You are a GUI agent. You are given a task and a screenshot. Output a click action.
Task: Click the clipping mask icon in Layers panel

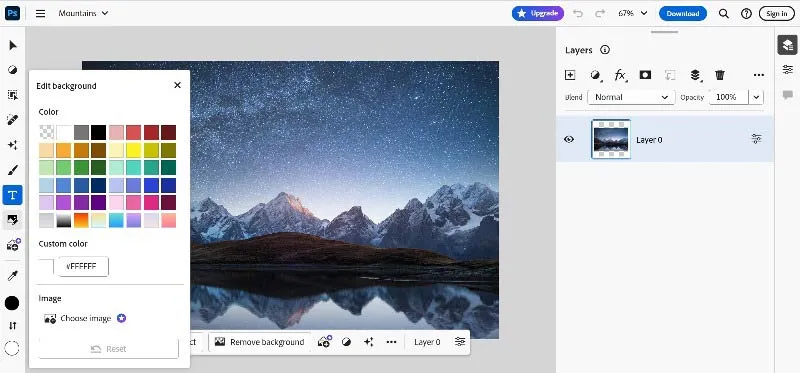pos(670,75)
